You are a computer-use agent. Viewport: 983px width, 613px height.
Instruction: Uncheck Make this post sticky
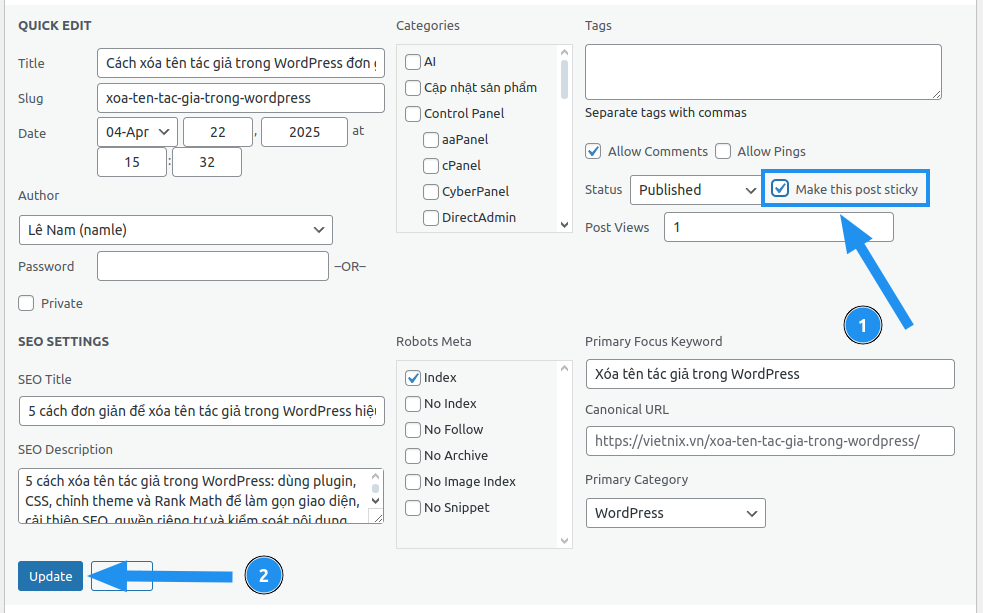click(781, 189)
